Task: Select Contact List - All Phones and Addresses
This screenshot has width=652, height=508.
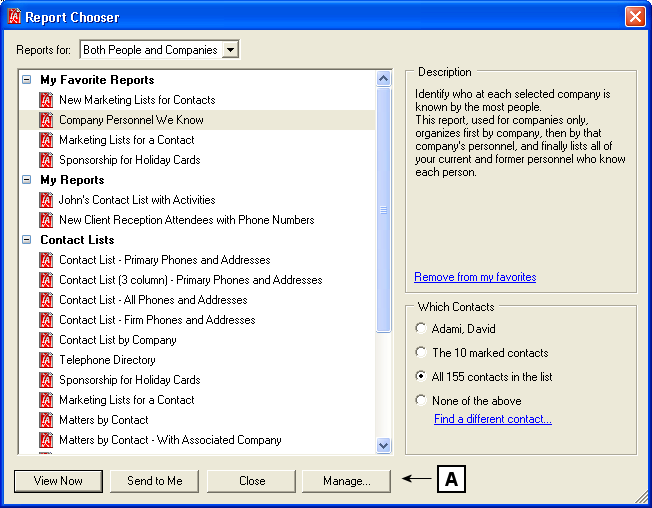Action: pos(153,300)
